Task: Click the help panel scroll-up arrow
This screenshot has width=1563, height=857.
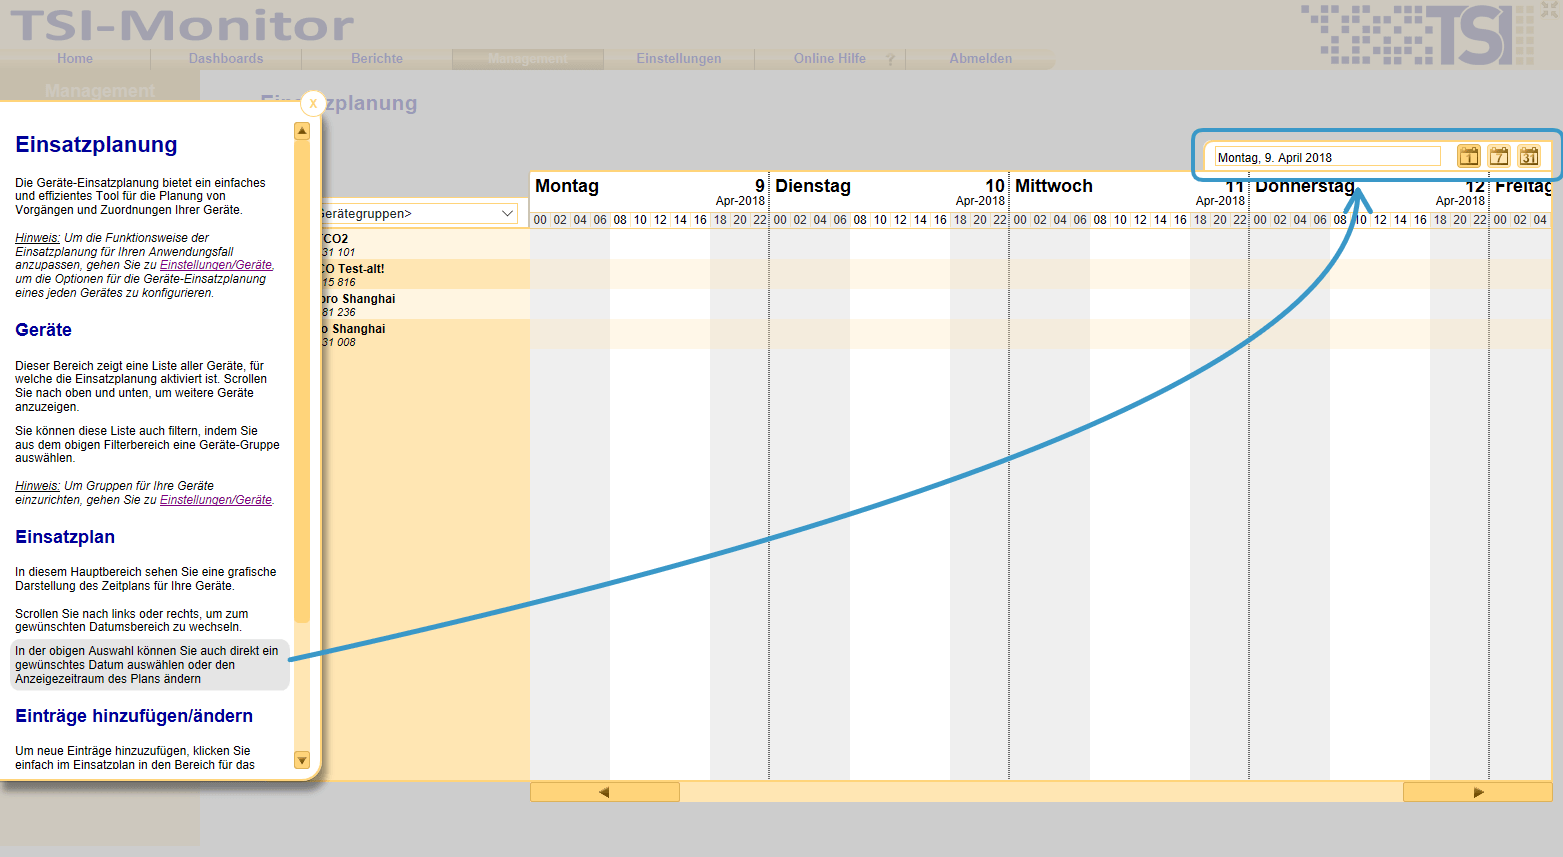Action: tap(302, 131)
